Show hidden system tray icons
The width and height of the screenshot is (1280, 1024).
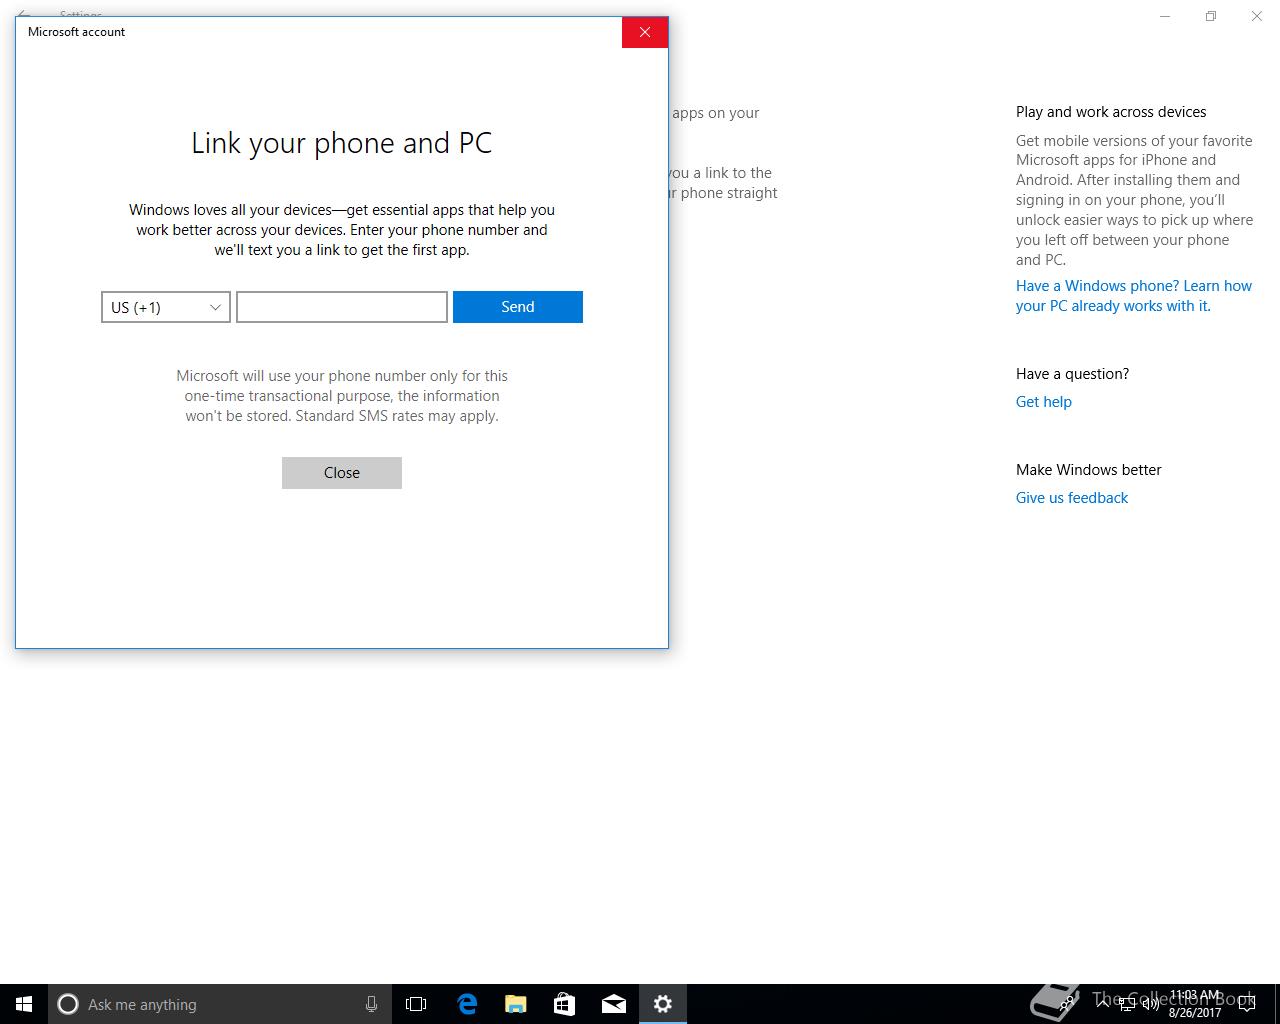point(1103,1004)
